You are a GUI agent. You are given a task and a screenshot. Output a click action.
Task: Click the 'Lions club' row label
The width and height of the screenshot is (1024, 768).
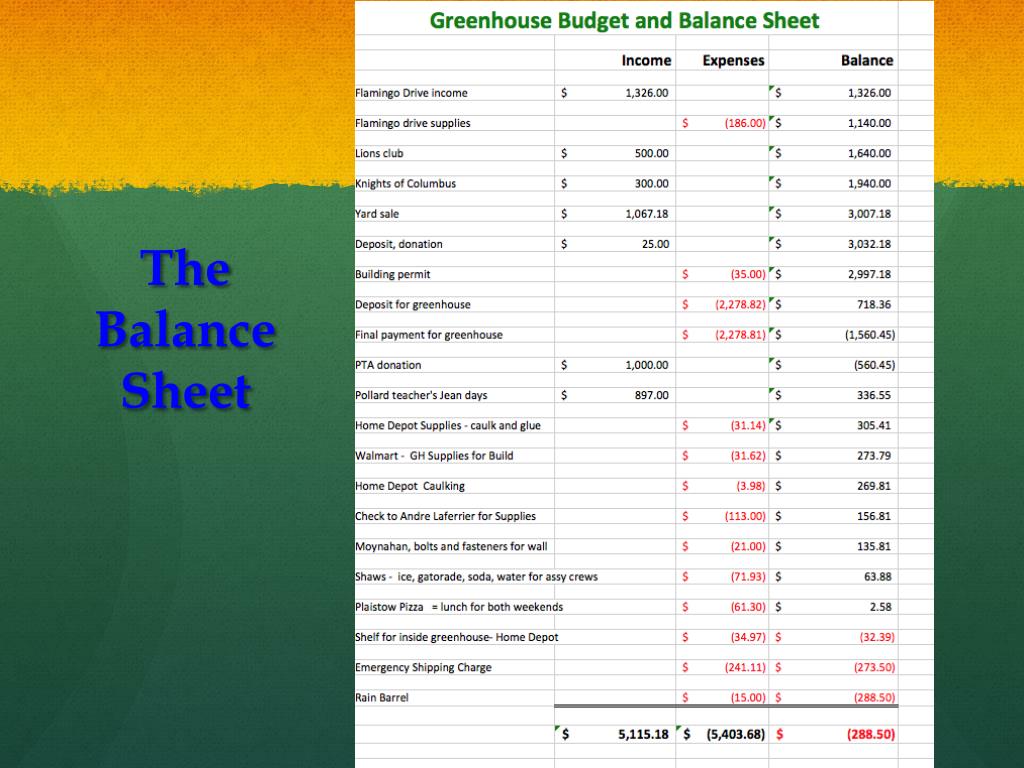[x=379, y=153]
